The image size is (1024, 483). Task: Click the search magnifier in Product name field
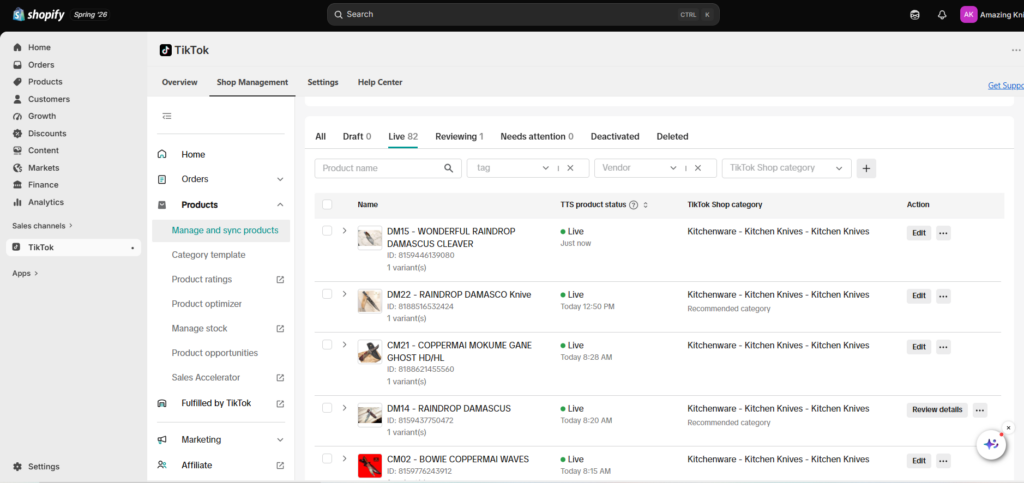[x=449, y=168]
